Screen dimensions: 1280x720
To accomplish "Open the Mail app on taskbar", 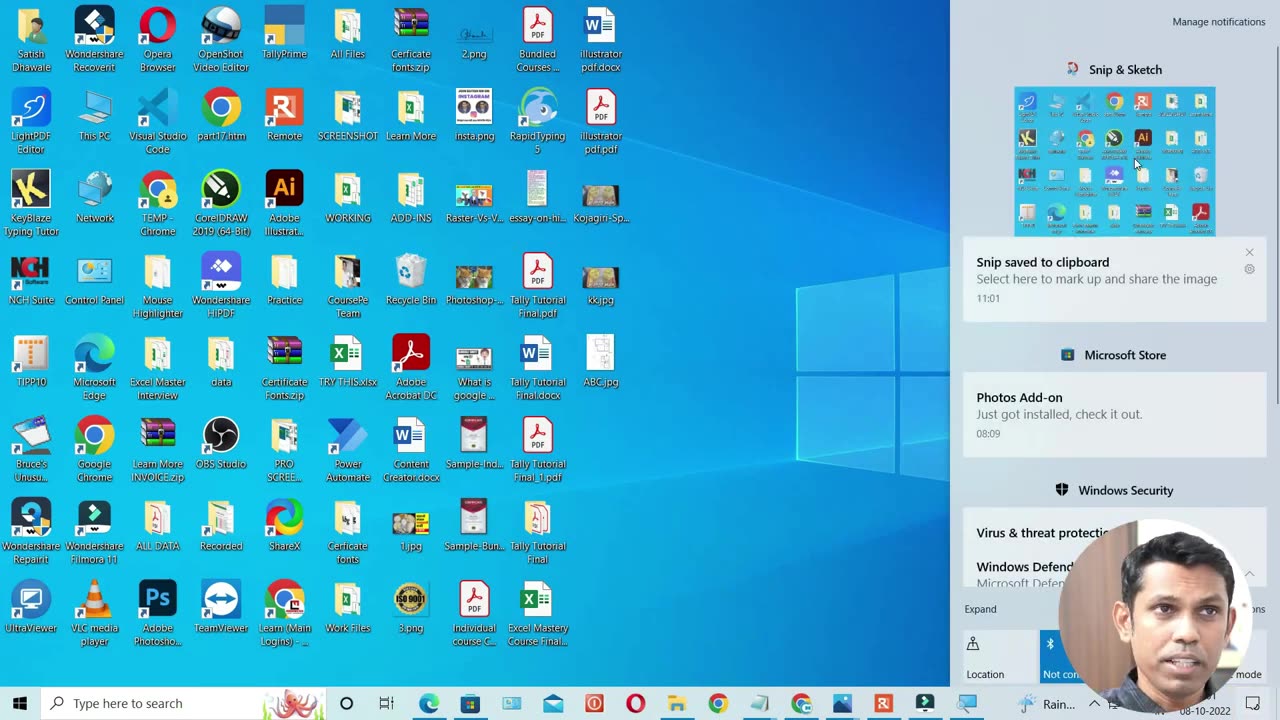I will pyautogui.click(x=553, y=704).
